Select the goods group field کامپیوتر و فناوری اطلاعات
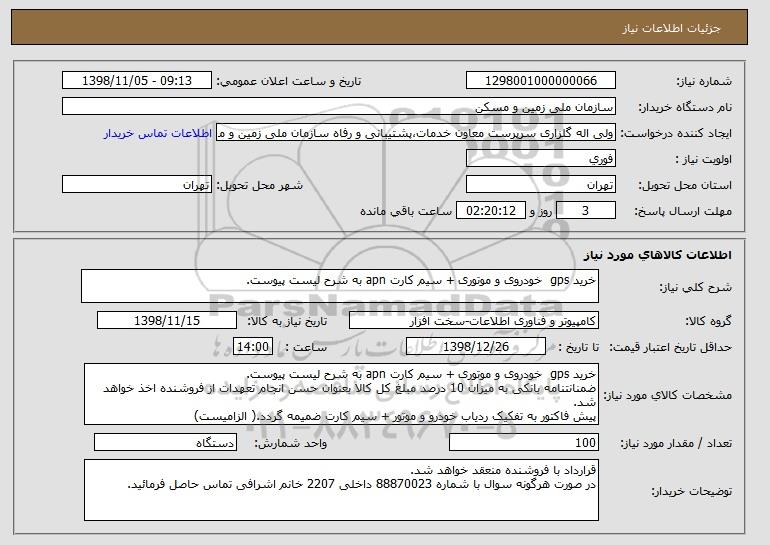Viewport: 770px width, 545px height. [474, 321]
